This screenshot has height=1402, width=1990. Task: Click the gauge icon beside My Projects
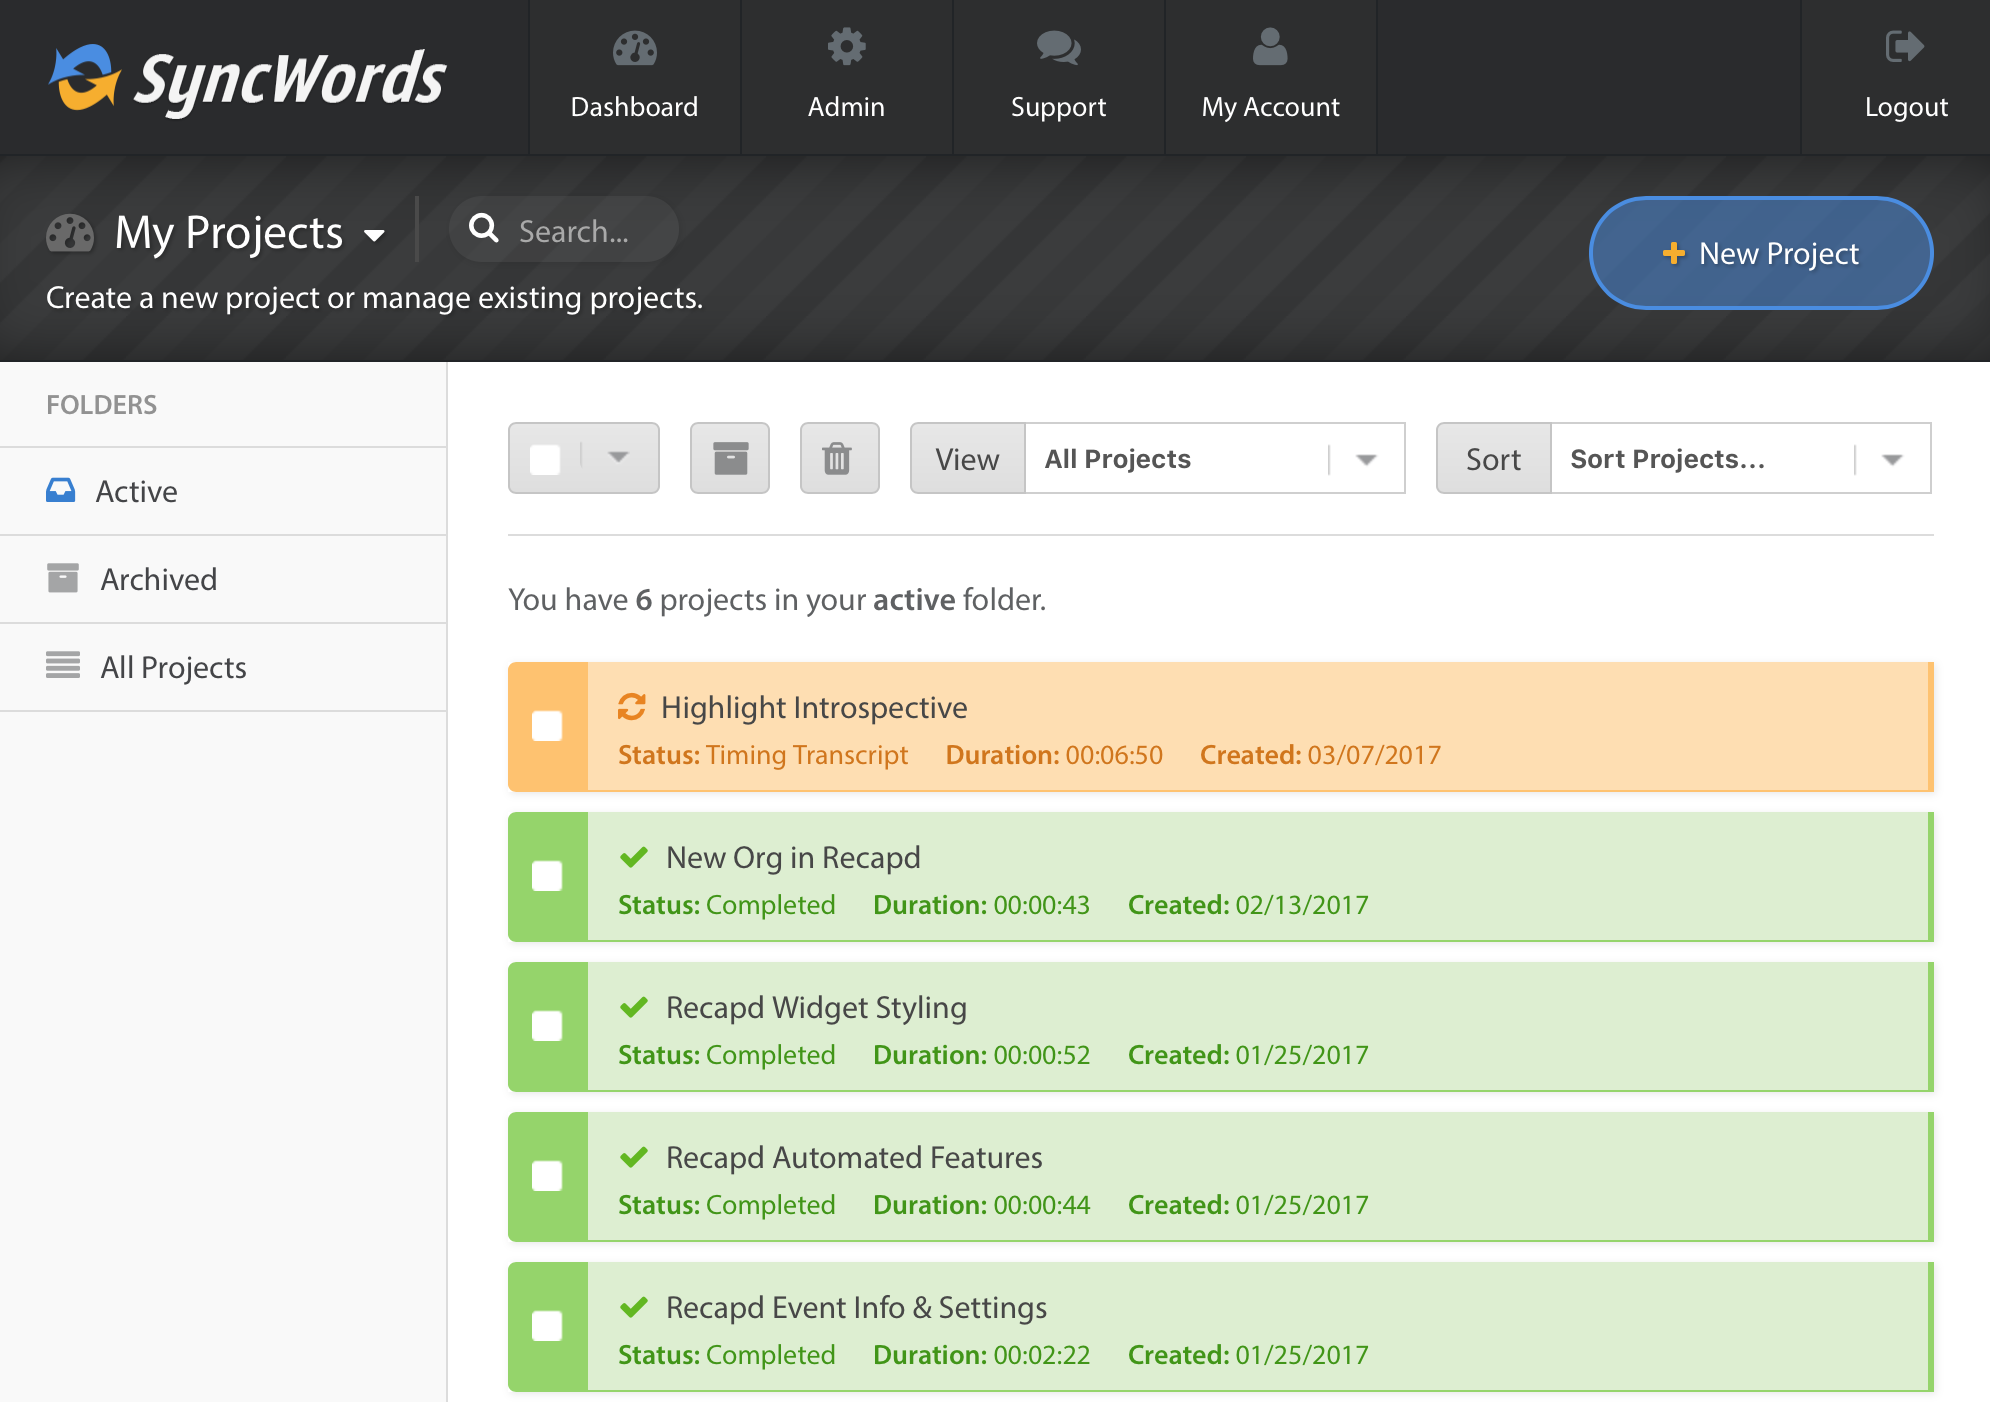click(70, 233)
